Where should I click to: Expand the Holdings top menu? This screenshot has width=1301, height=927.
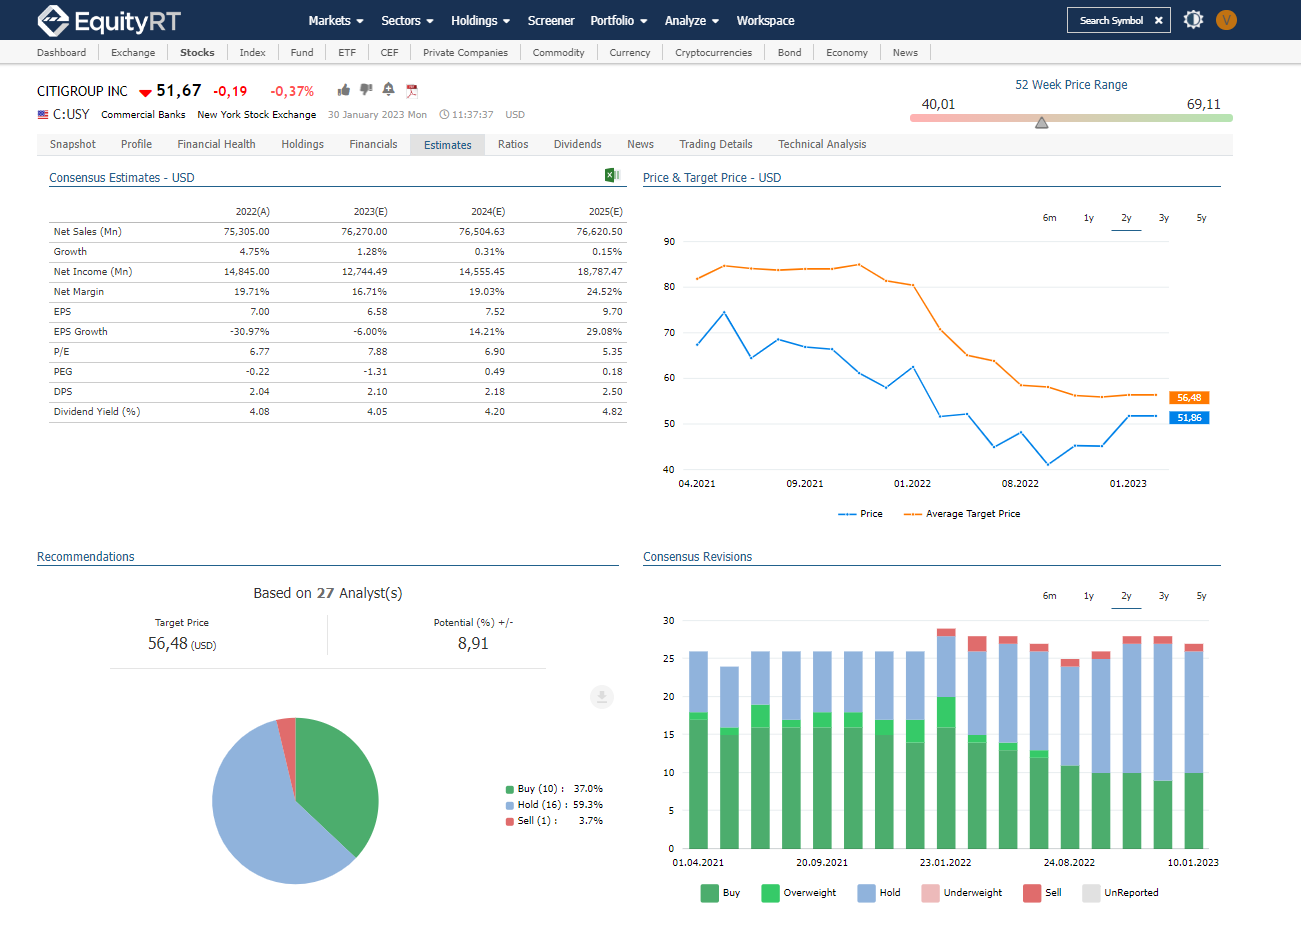point(480,20)
